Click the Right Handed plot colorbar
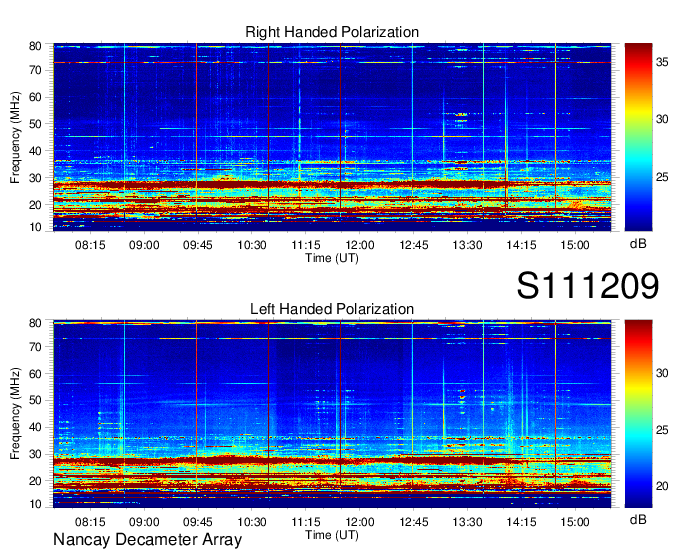 [x=638, y=137]
